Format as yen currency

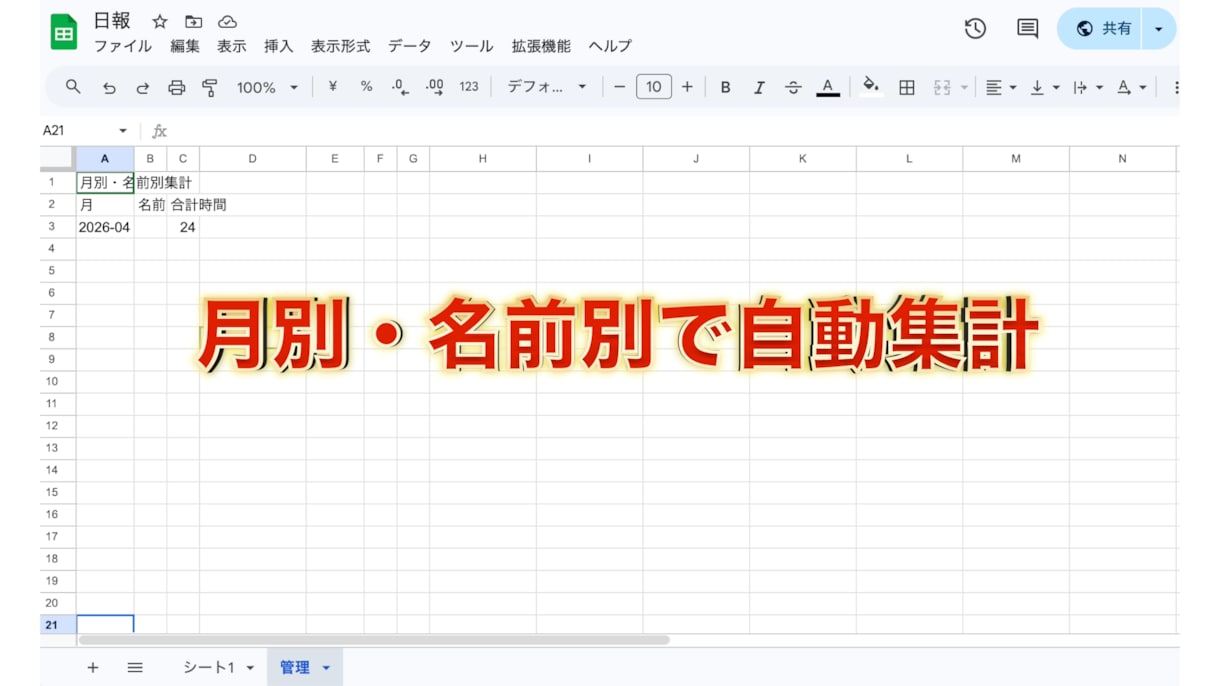(x=333, y=87)
